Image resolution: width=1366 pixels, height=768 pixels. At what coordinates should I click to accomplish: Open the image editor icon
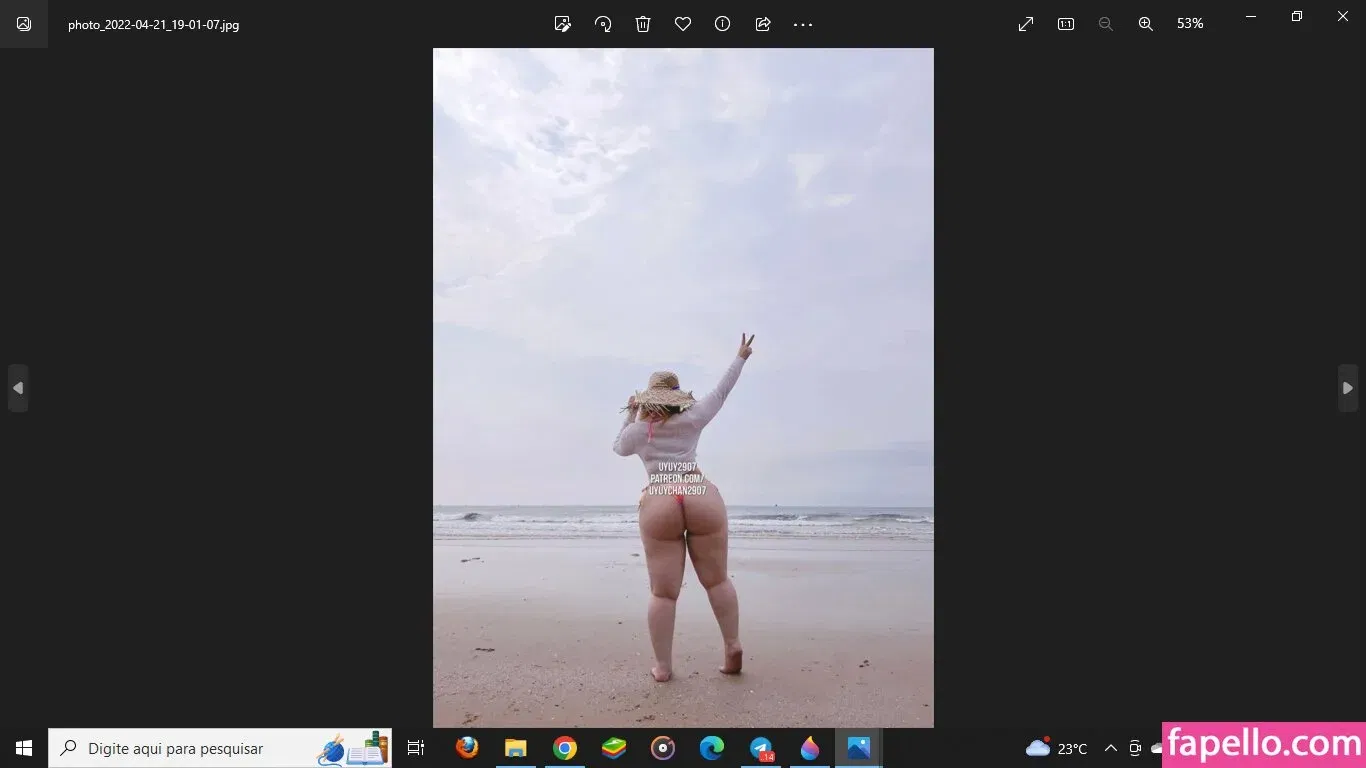(x=562, y=24)
